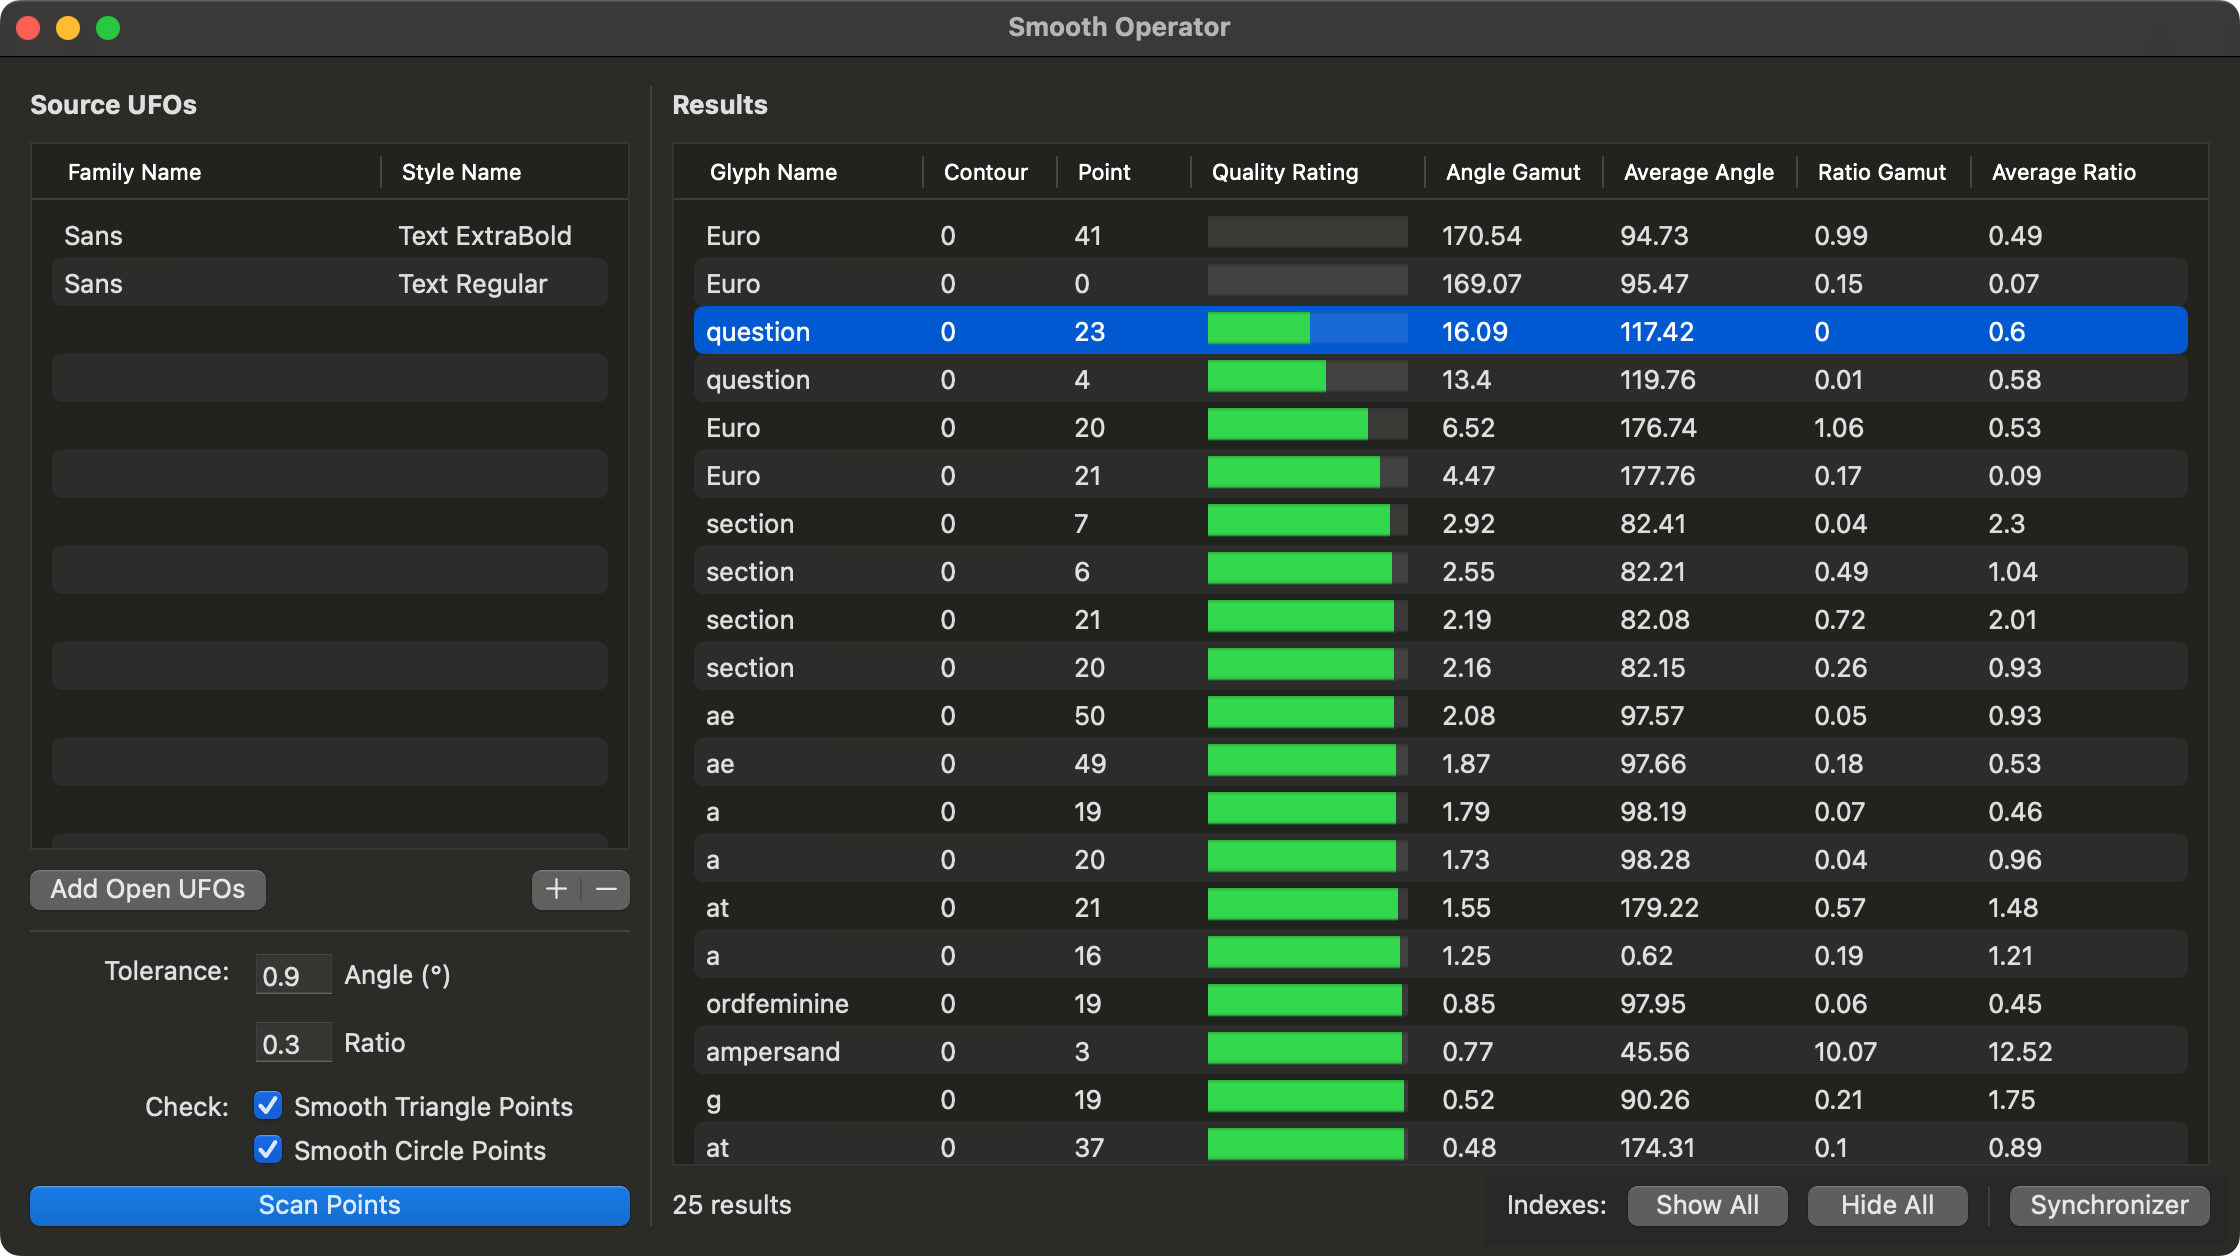Click the Average Ratio column header

click(2062, 172)
